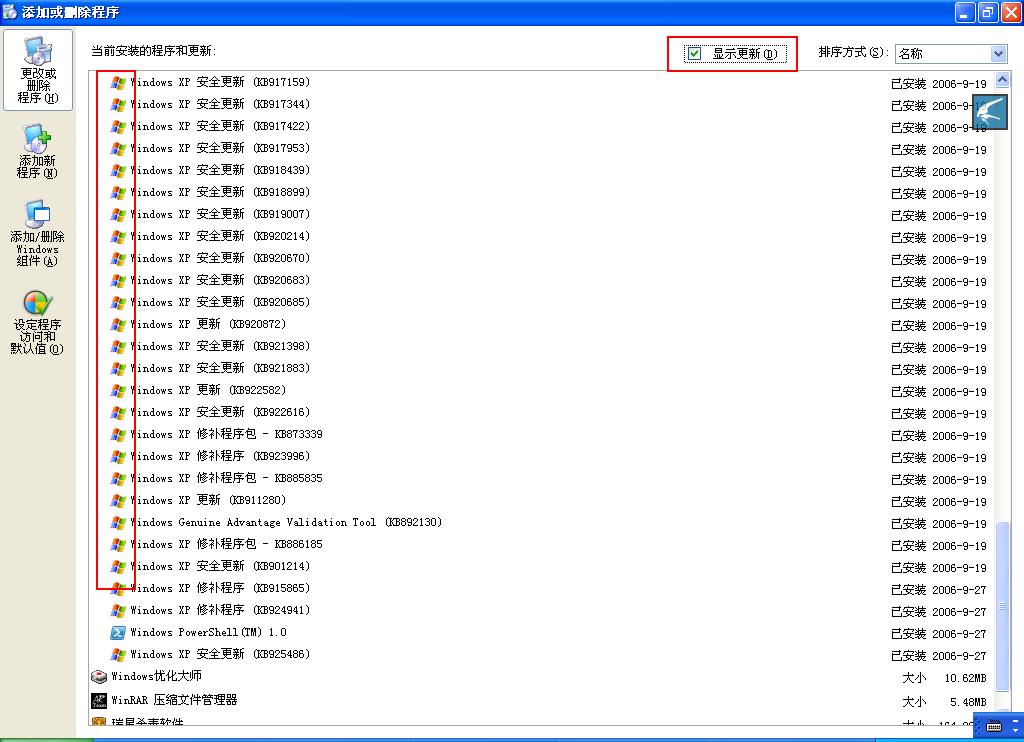1024x742 pixels.
Task: Click the icon of KB922616 security update
Action: click(x=118, y=413)
